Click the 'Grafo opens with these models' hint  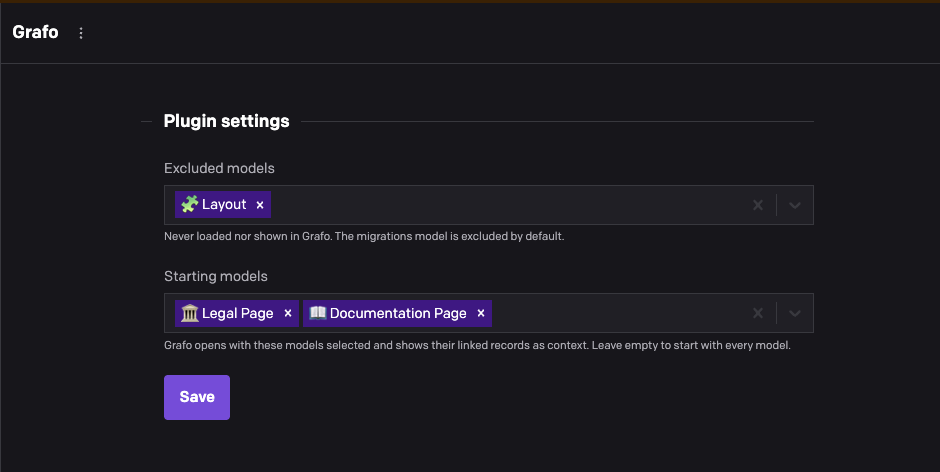click(477, 345)
